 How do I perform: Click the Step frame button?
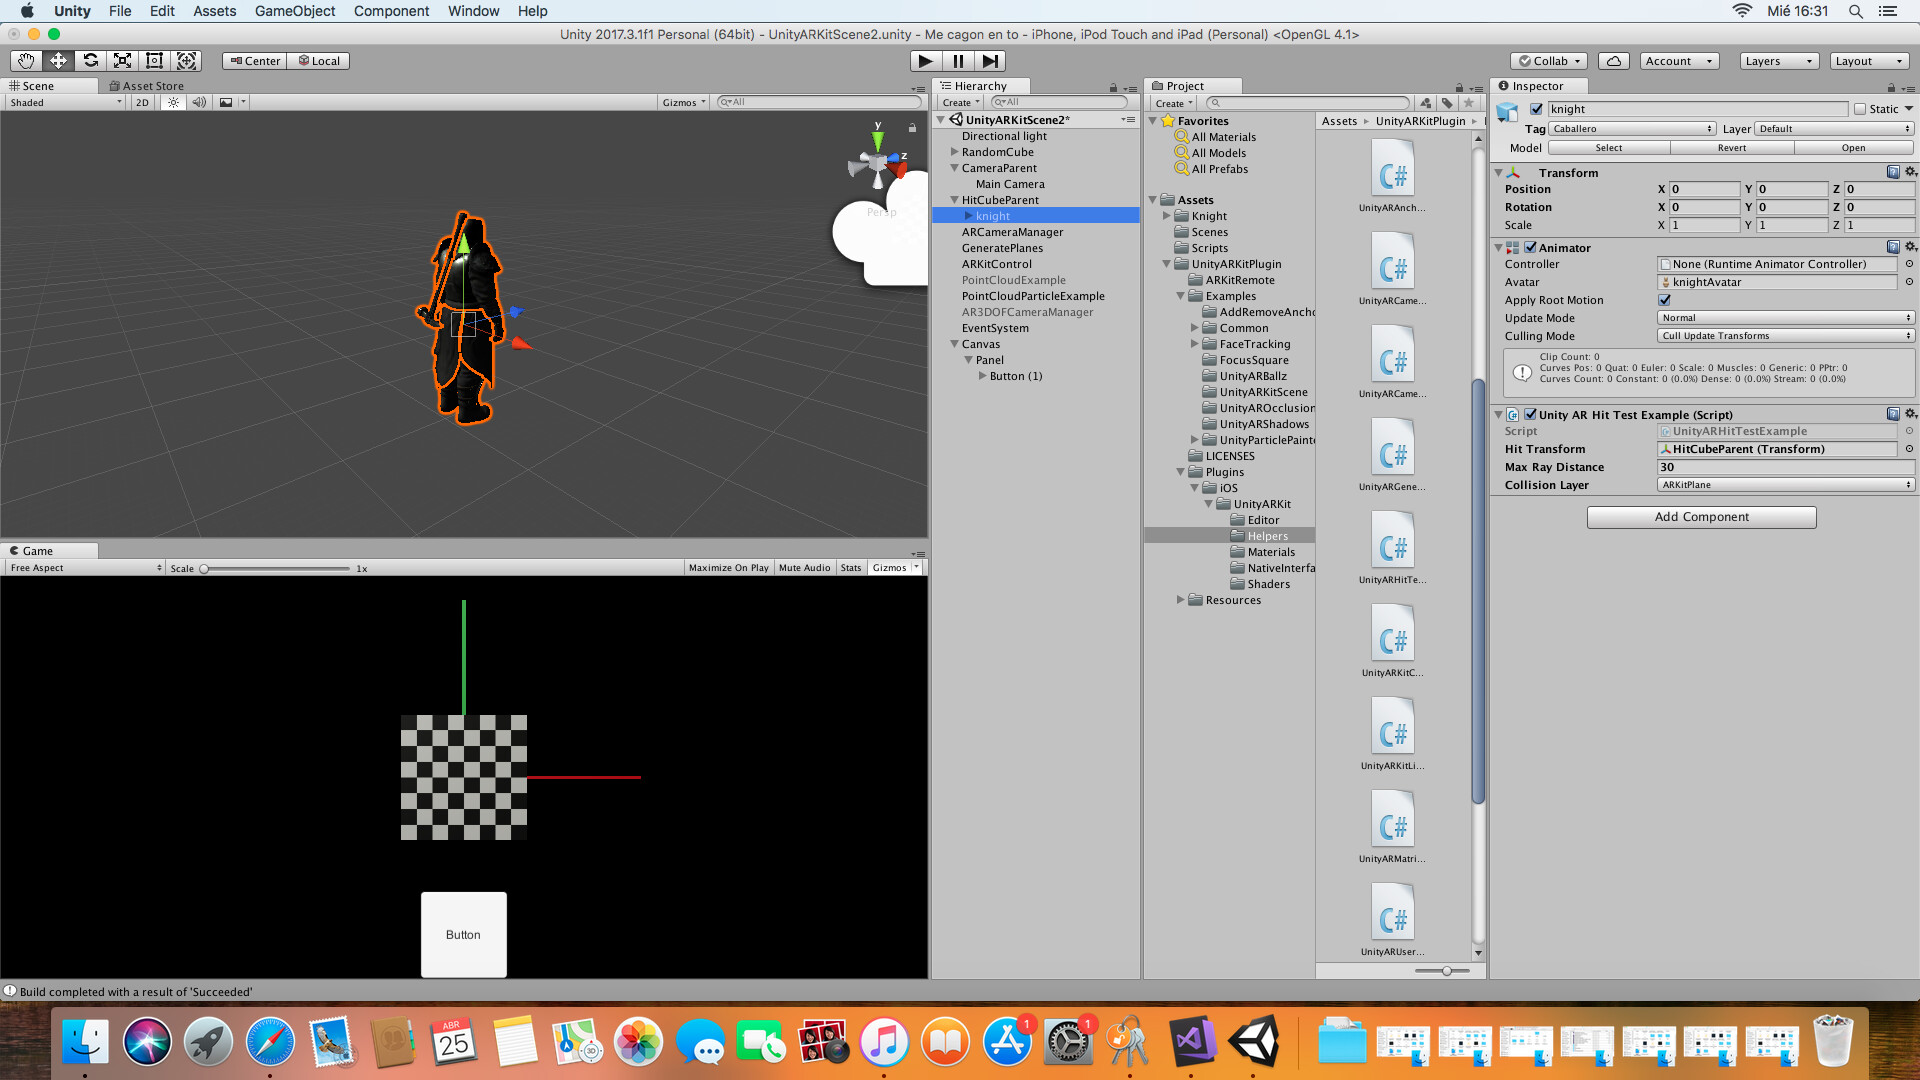pyautogui.click(x=990, y=61)
